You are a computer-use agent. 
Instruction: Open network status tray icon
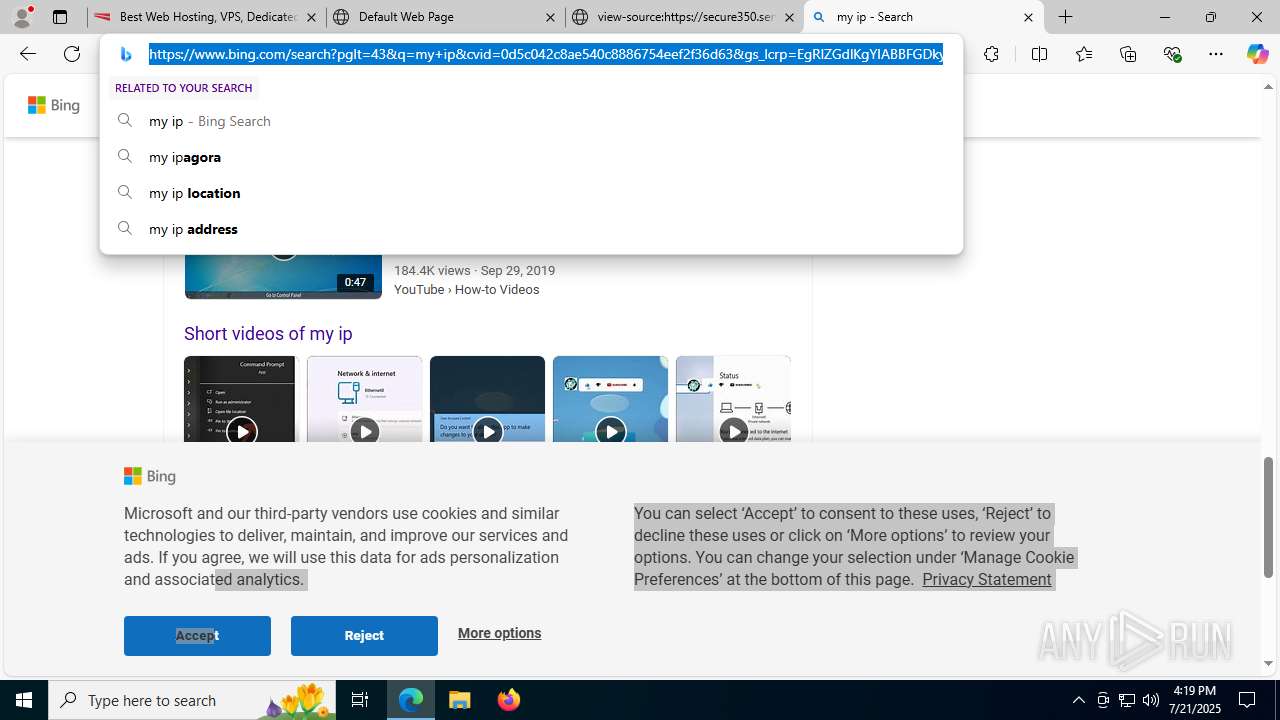click(1127, 700)
